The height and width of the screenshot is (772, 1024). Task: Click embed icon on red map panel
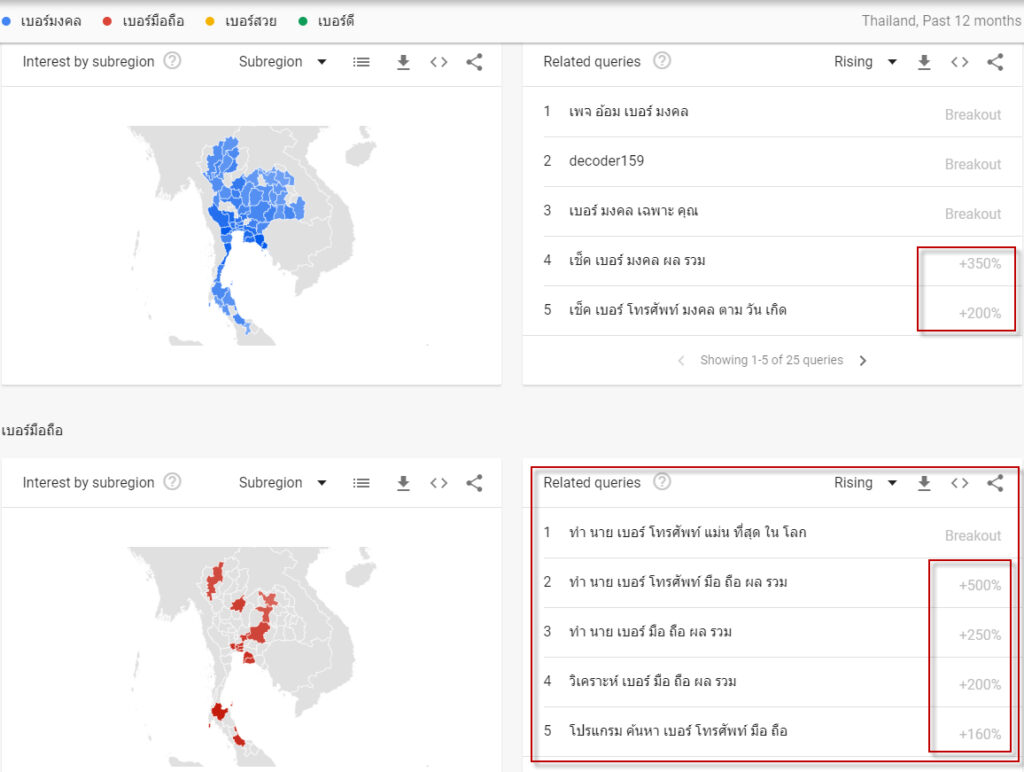point(439,483)
